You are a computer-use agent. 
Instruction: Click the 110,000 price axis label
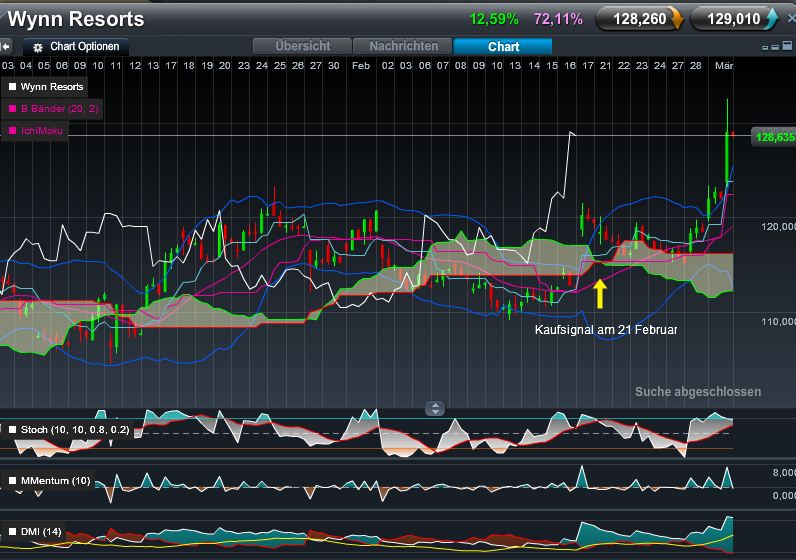coord(778,321)
